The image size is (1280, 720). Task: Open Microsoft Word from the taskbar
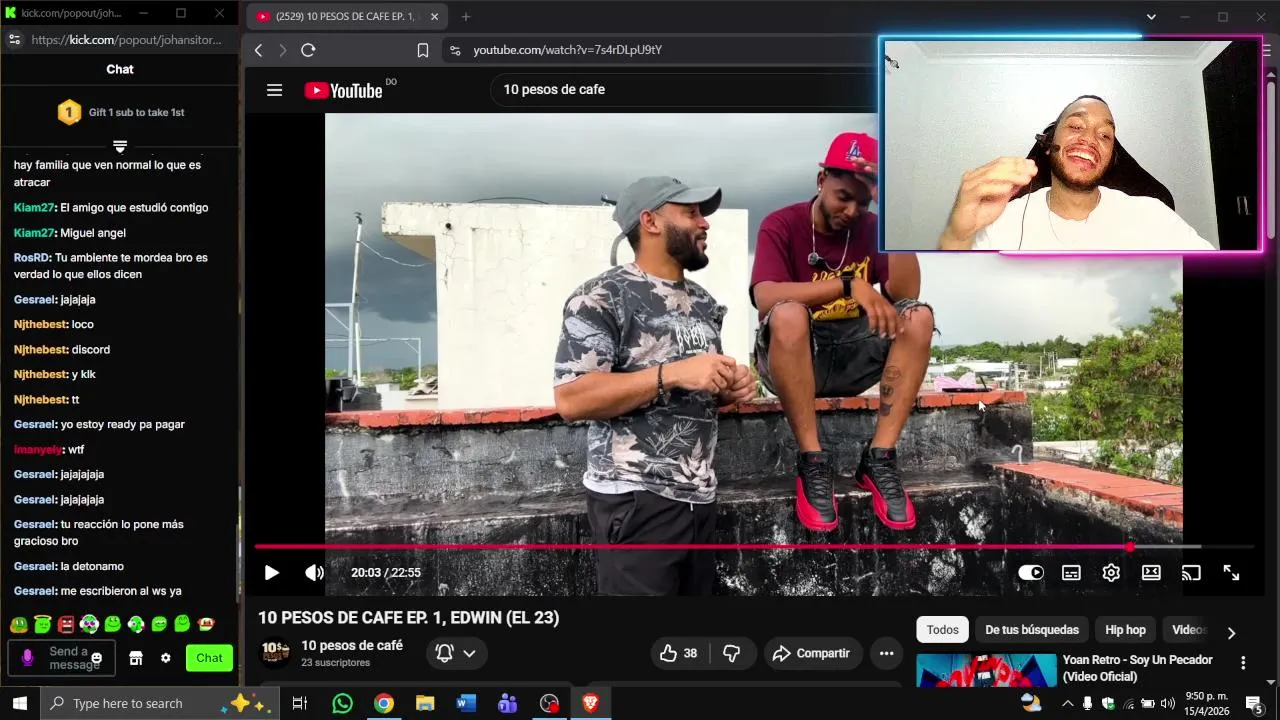[x=467, y=704]
